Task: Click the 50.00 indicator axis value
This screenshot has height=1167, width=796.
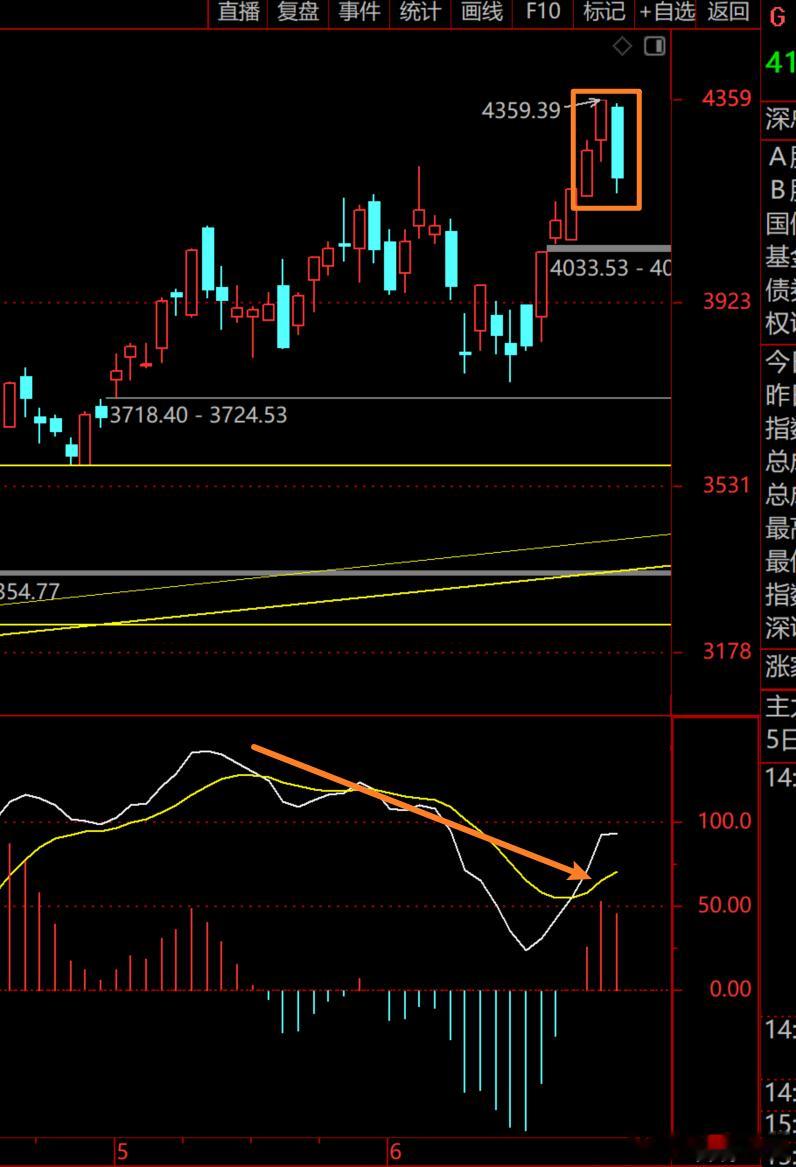Action: point(724,905)
